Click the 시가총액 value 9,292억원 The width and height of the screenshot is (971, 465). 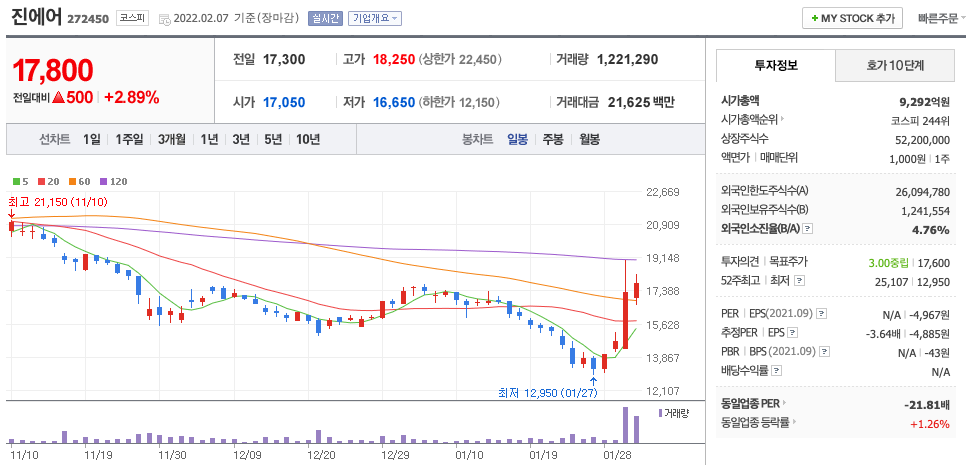pyautogui.click(x=925, y=102)
